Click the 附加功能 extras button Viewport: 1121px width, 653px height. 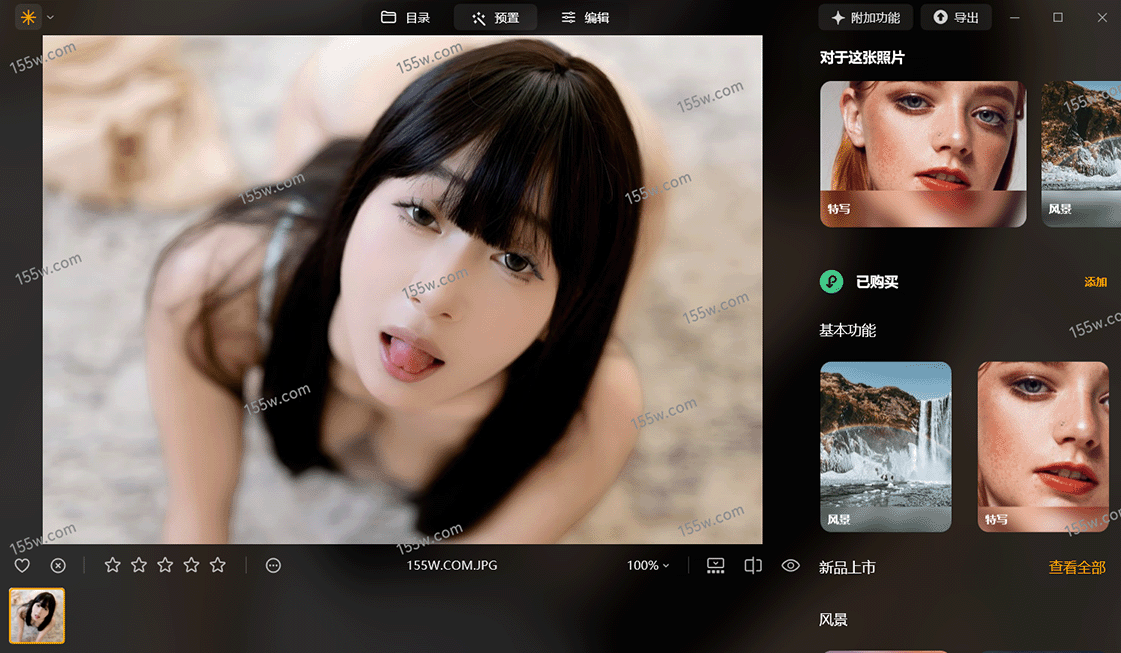click(865, 17)
